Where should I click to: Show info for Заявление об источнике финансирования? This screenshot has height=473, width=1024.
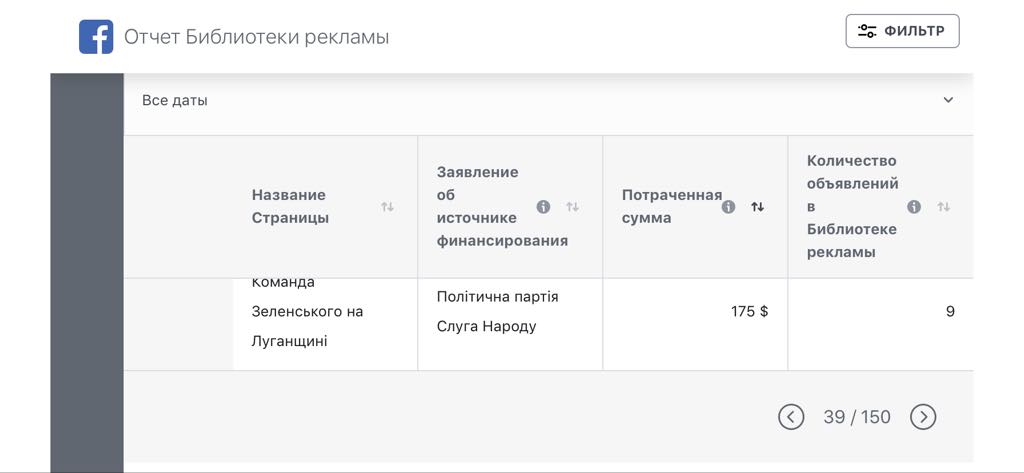tap(543, 206)
